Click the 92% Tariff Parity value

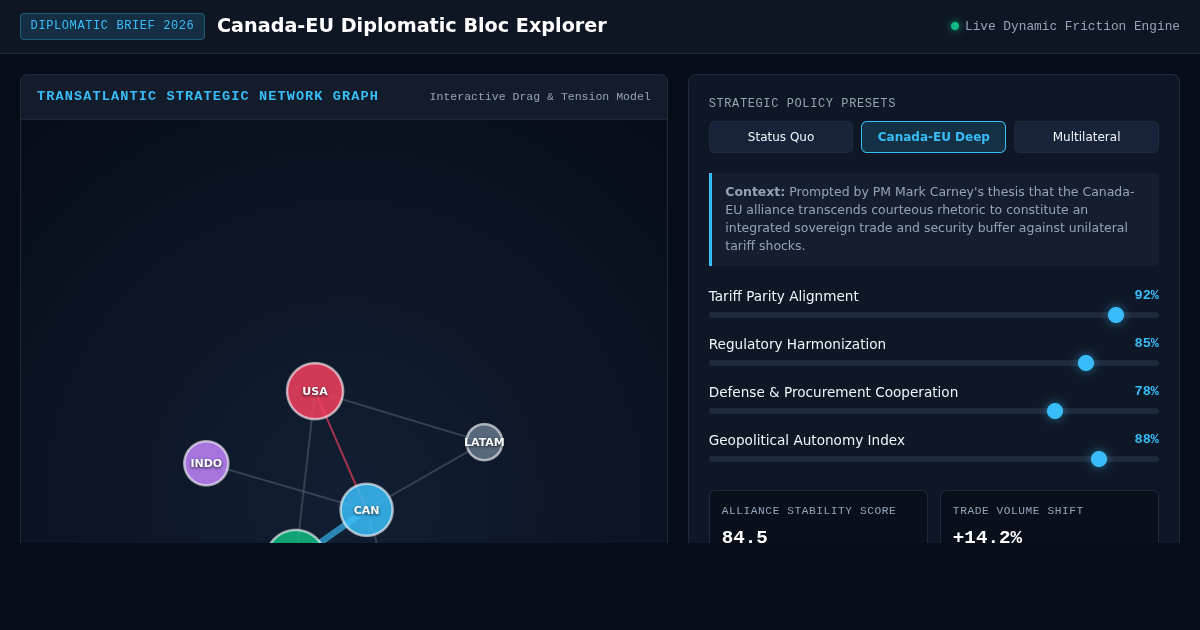(x=1146, y=295)
